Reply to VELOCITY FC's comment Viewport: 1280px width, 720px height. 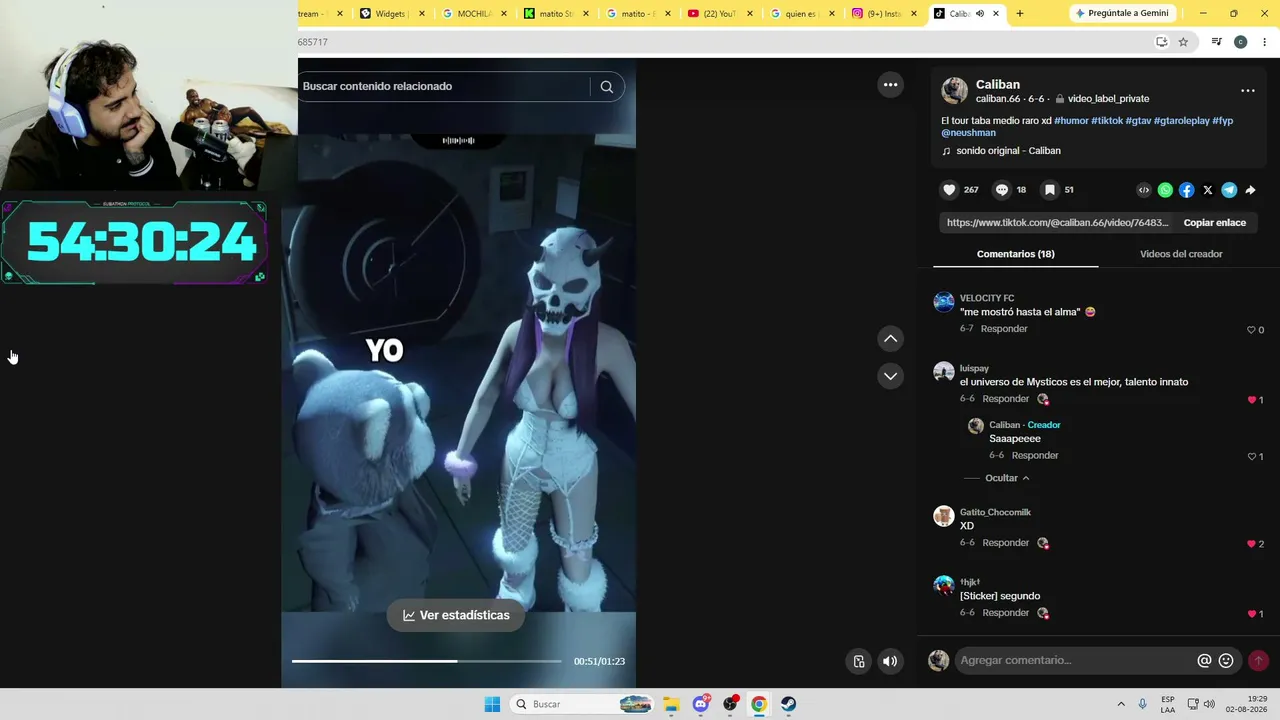1004,329
